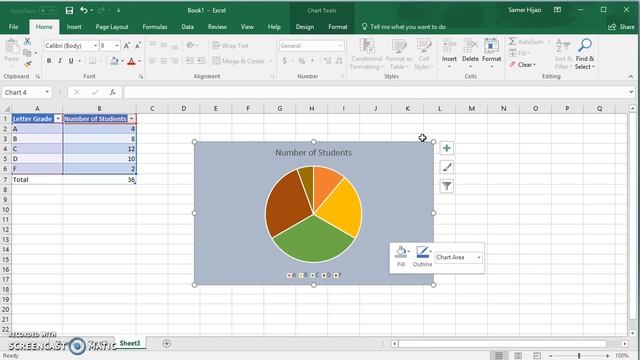Open Chart Filters funnel button
This screenshot has width=640, height=360.
(x=447, y=186)
